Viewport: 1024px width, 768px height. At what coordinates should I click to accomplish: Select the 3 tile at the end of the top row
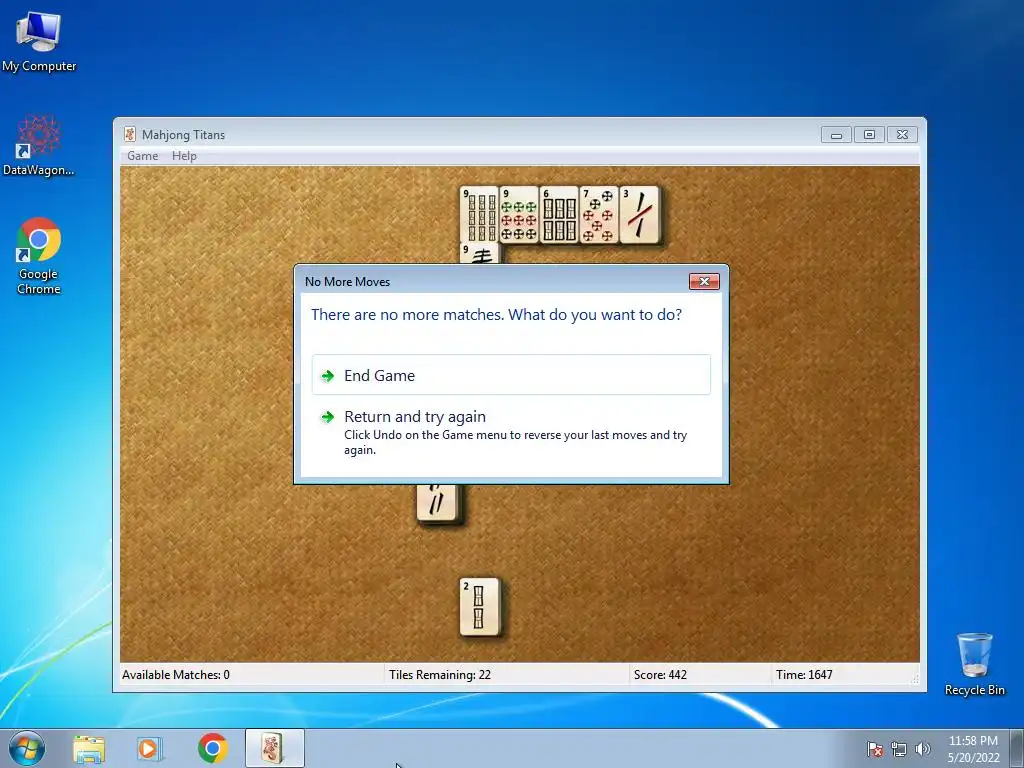point(639,215)
